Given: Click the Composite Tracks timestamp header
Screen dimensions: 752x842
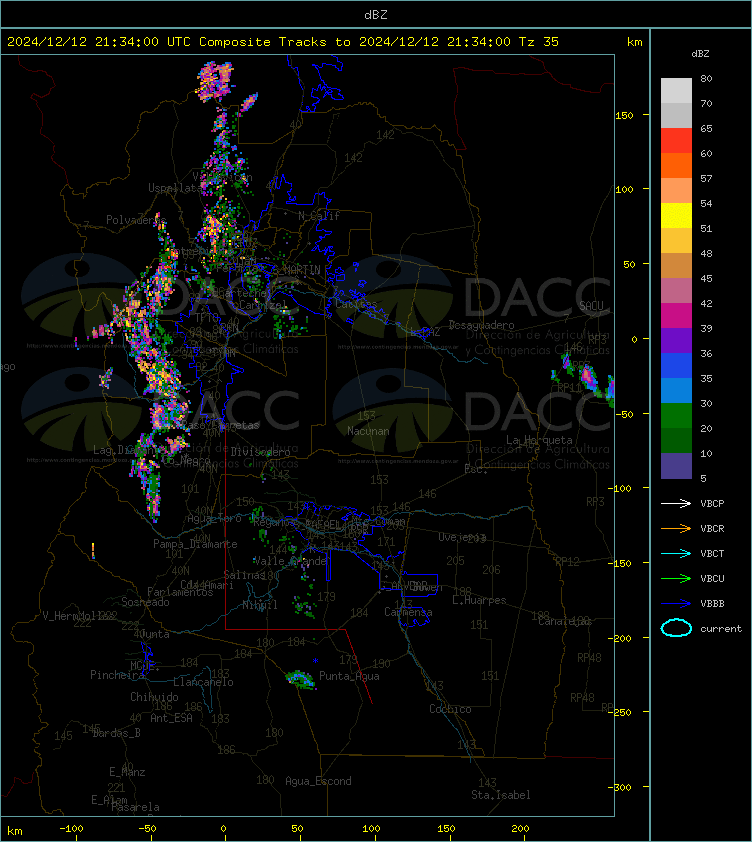Looking at the screenshot, I should pos(283,42).
